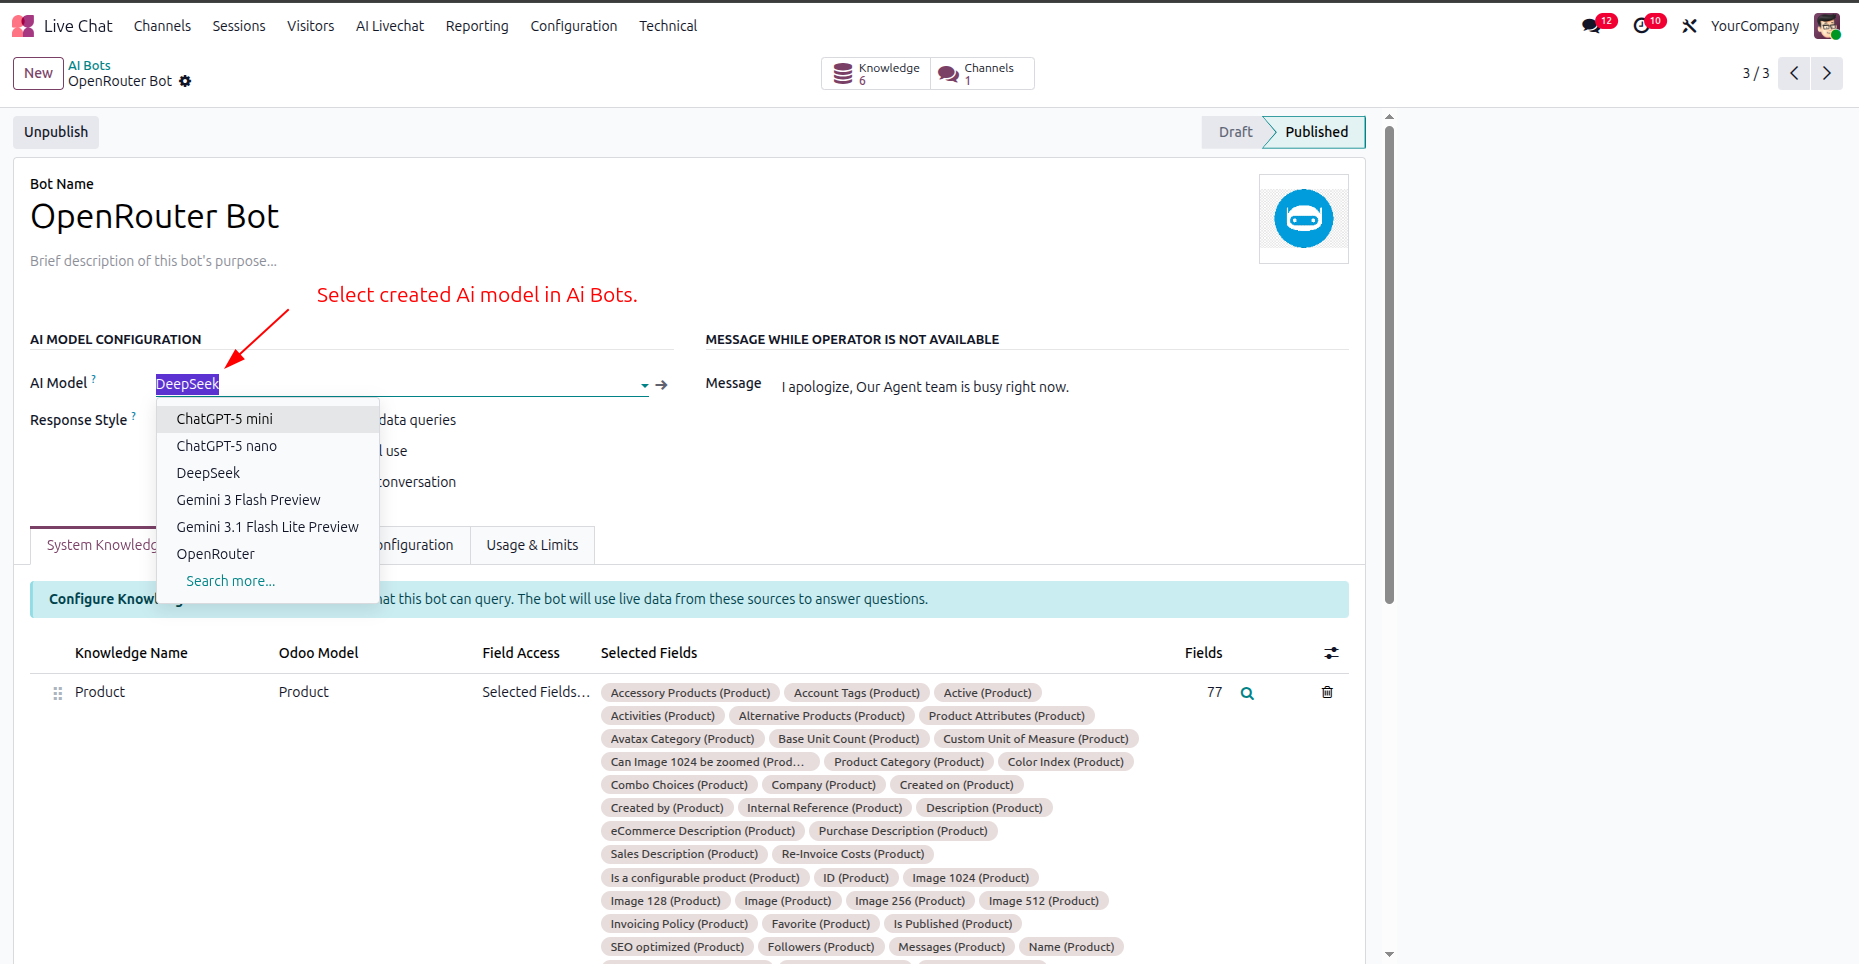Click the New button
Screen dimensions: 1859x964
point(38,73)
